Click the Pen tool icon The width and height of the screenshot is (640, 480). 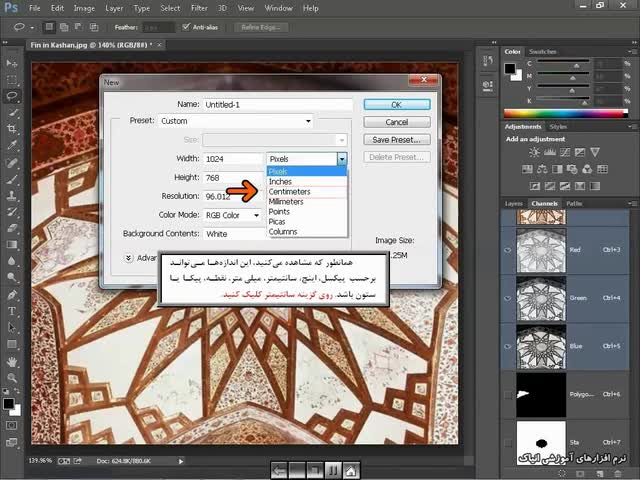pos(12,295)
